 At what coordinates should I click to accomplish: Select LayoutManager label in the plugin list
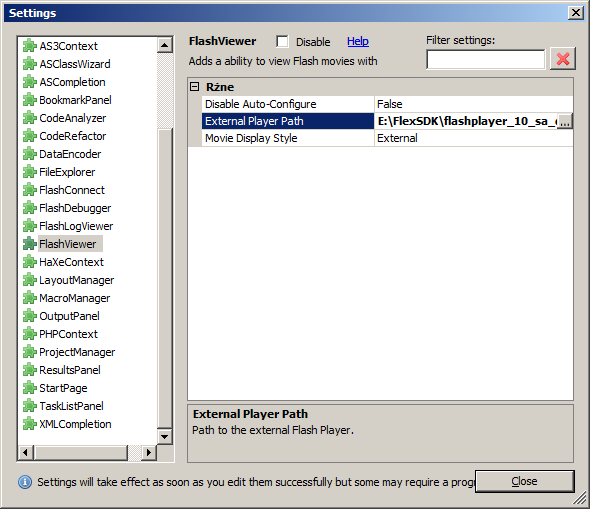(76, 280)
